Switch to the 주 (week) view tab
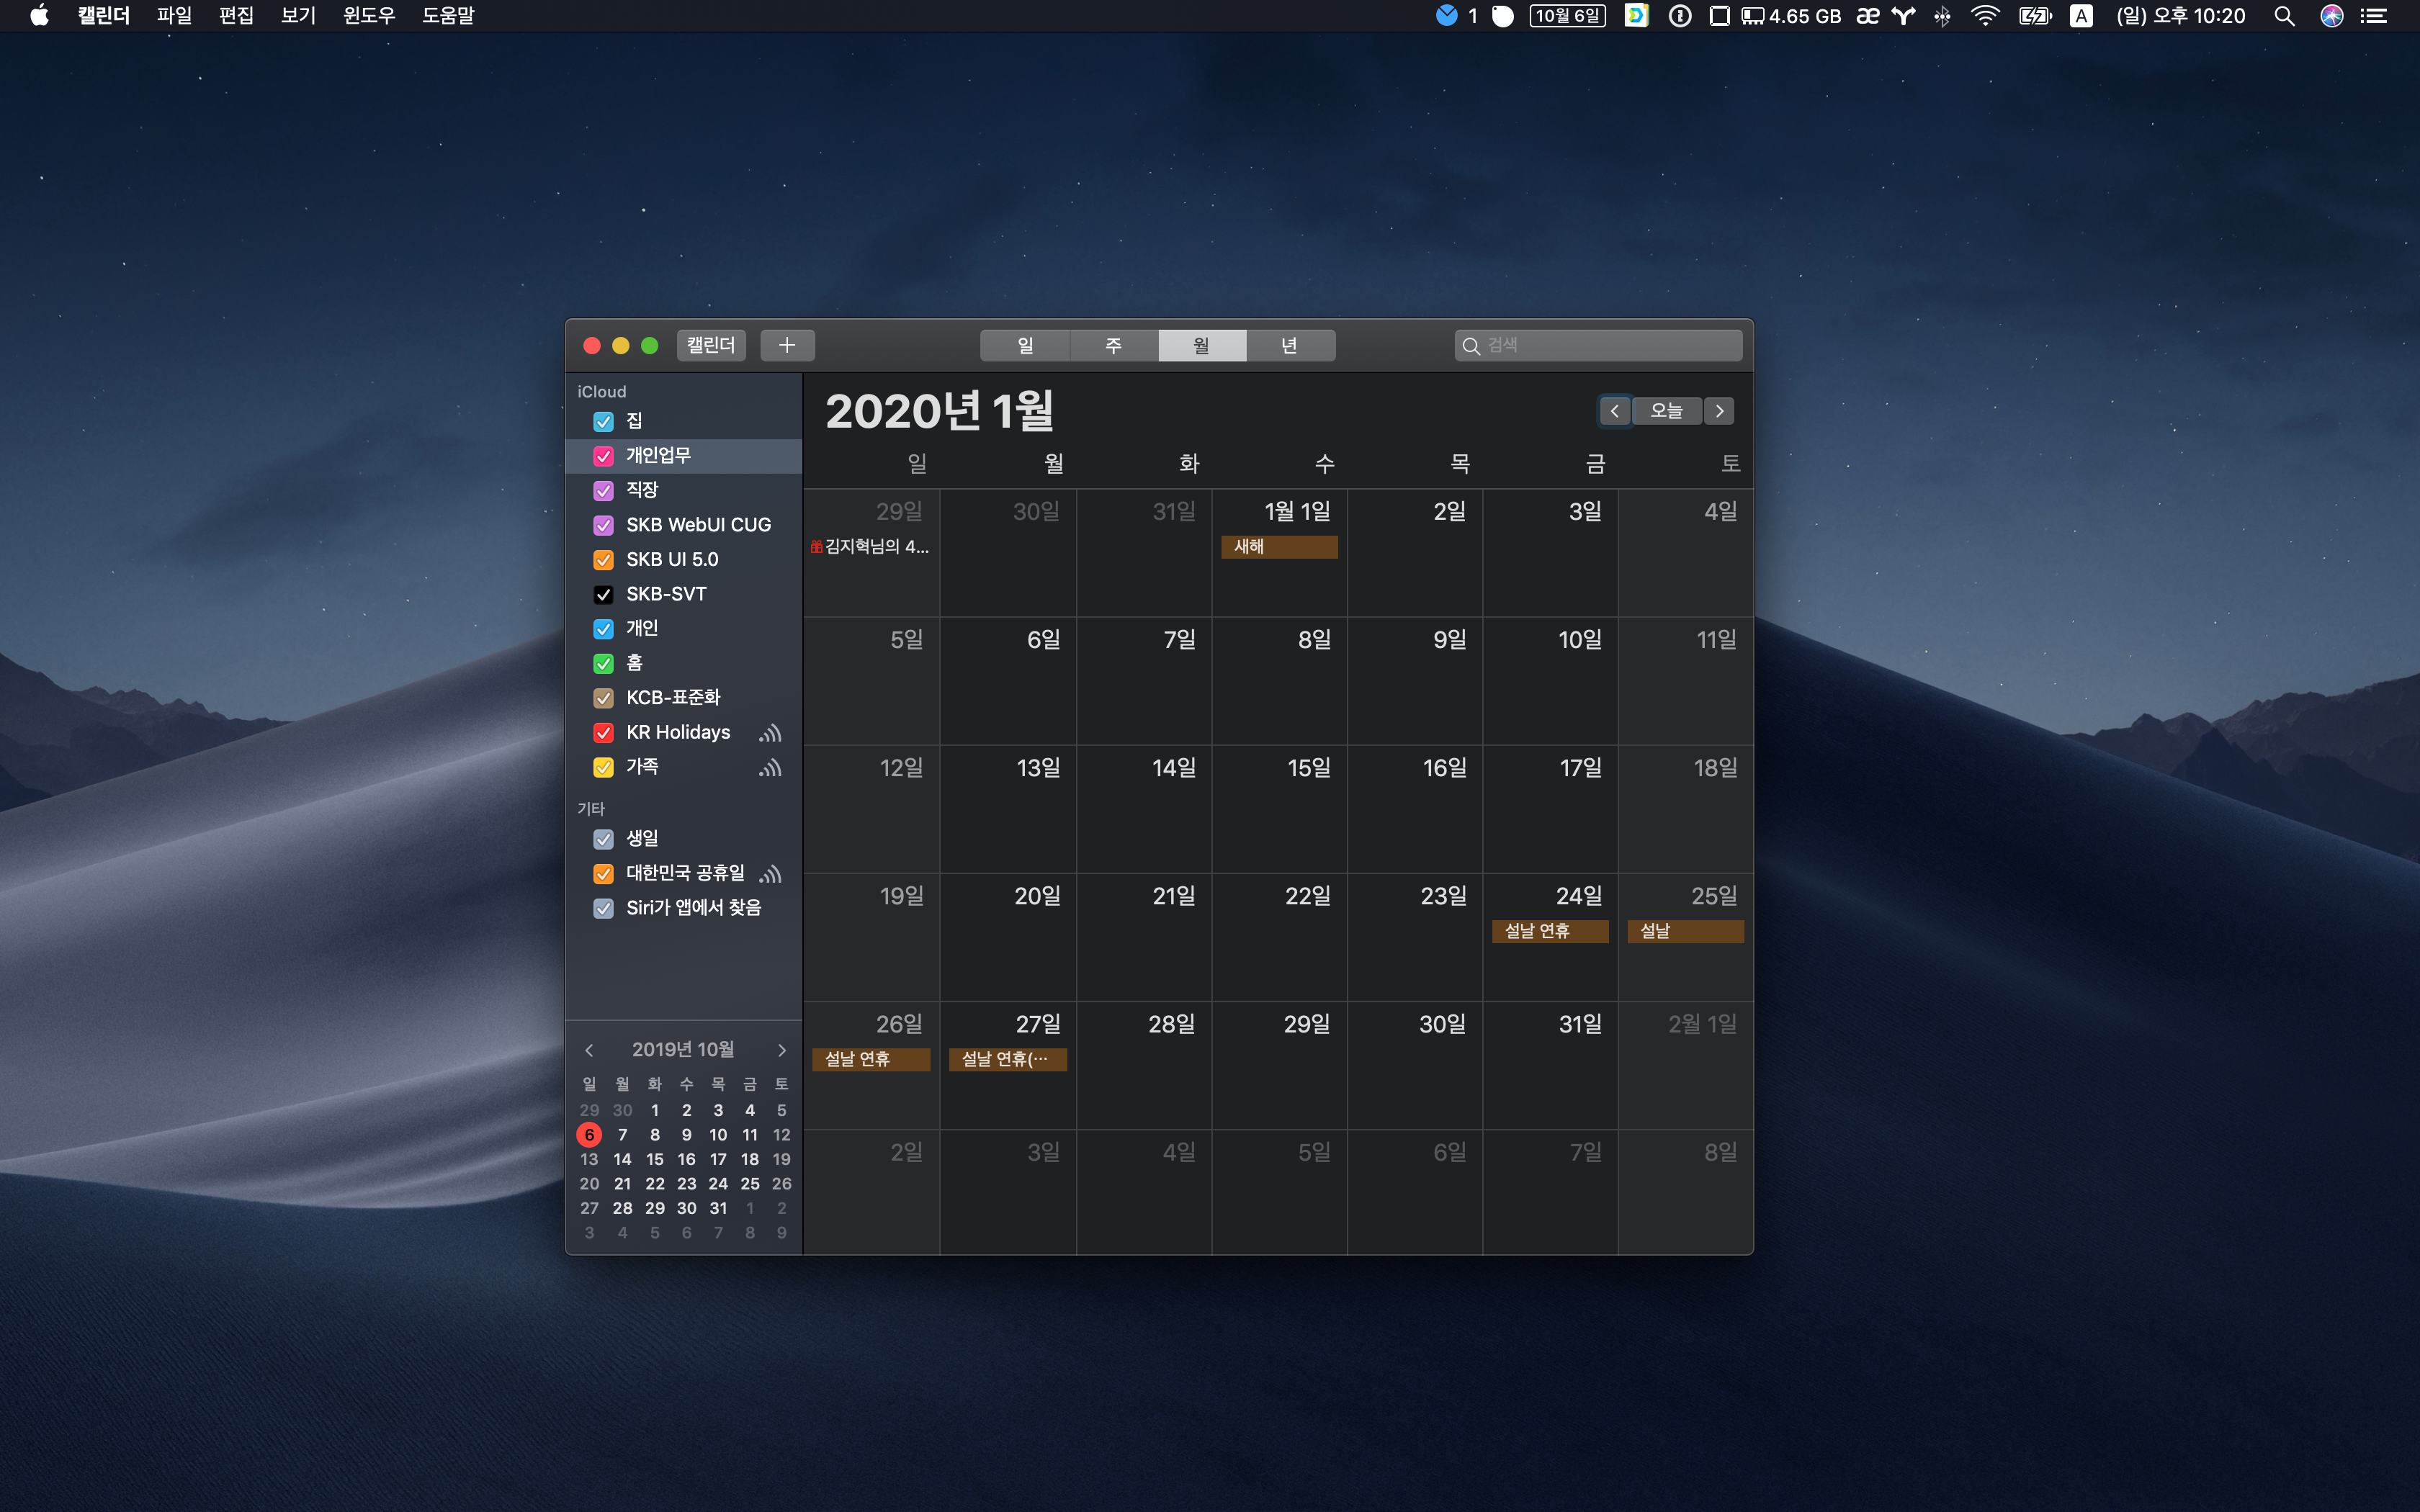The width and height of the screenshot is (2420, 1512). point(1113,345)
